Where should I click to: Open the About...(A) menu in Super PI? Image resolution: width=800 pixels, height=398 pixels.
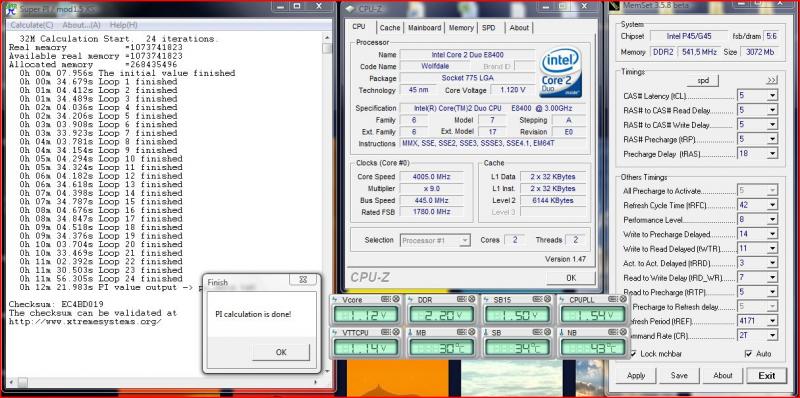[81, 25]
